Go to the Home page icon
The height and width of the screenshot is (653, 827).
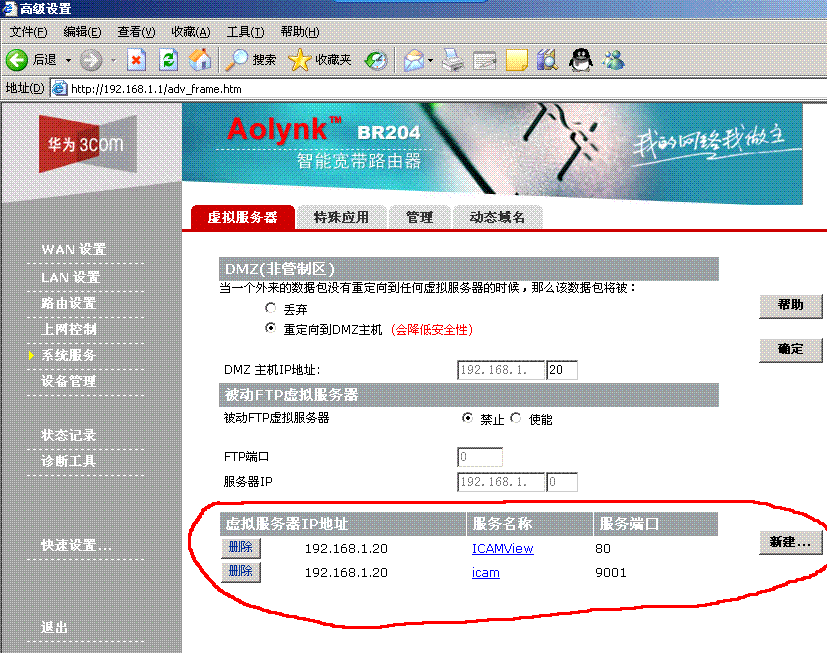200,60
